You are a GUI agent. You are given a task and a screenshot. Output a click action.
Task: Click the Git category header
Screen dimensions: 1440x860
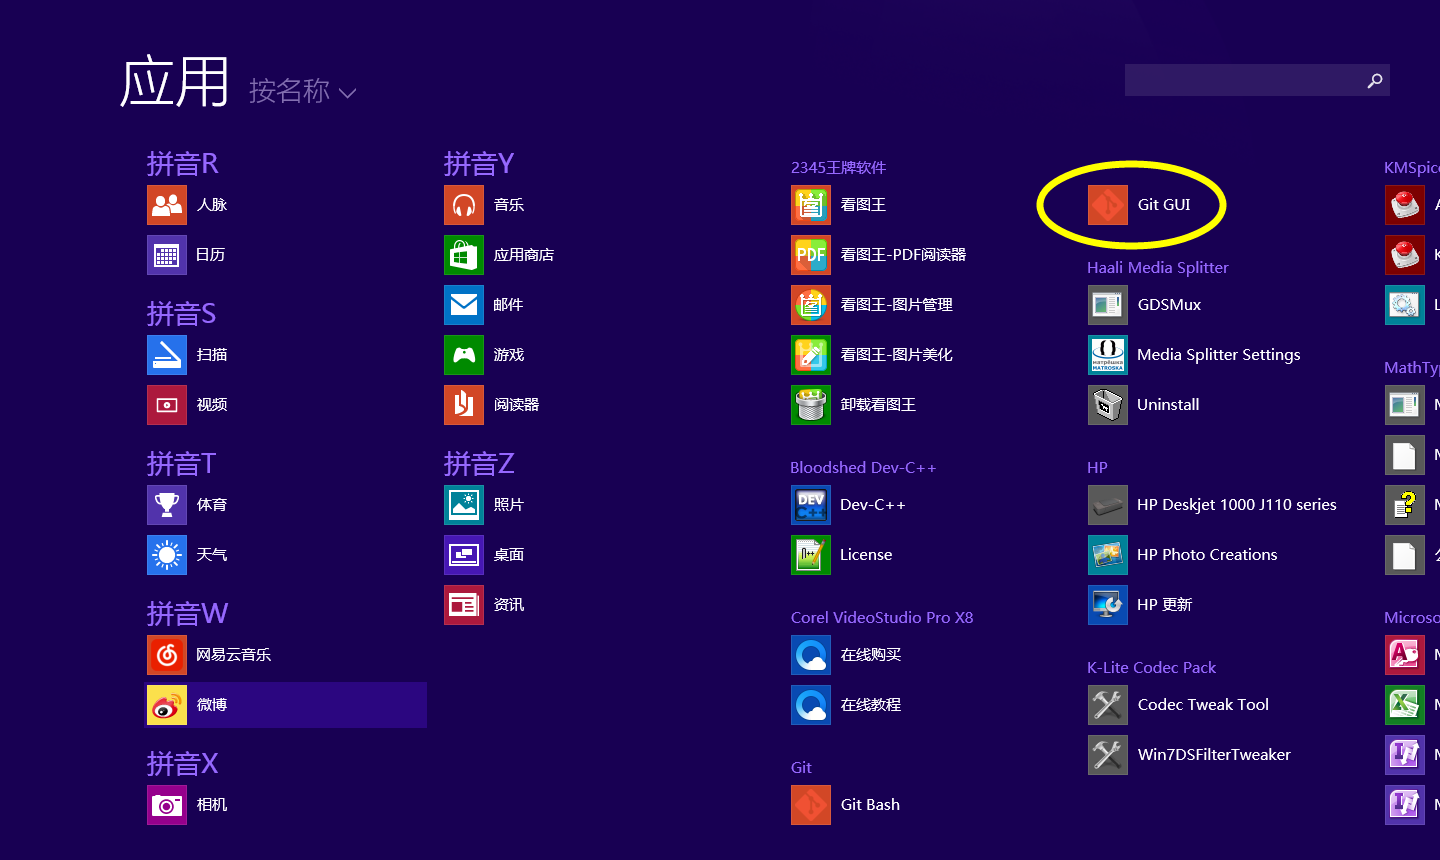[801, 767]
